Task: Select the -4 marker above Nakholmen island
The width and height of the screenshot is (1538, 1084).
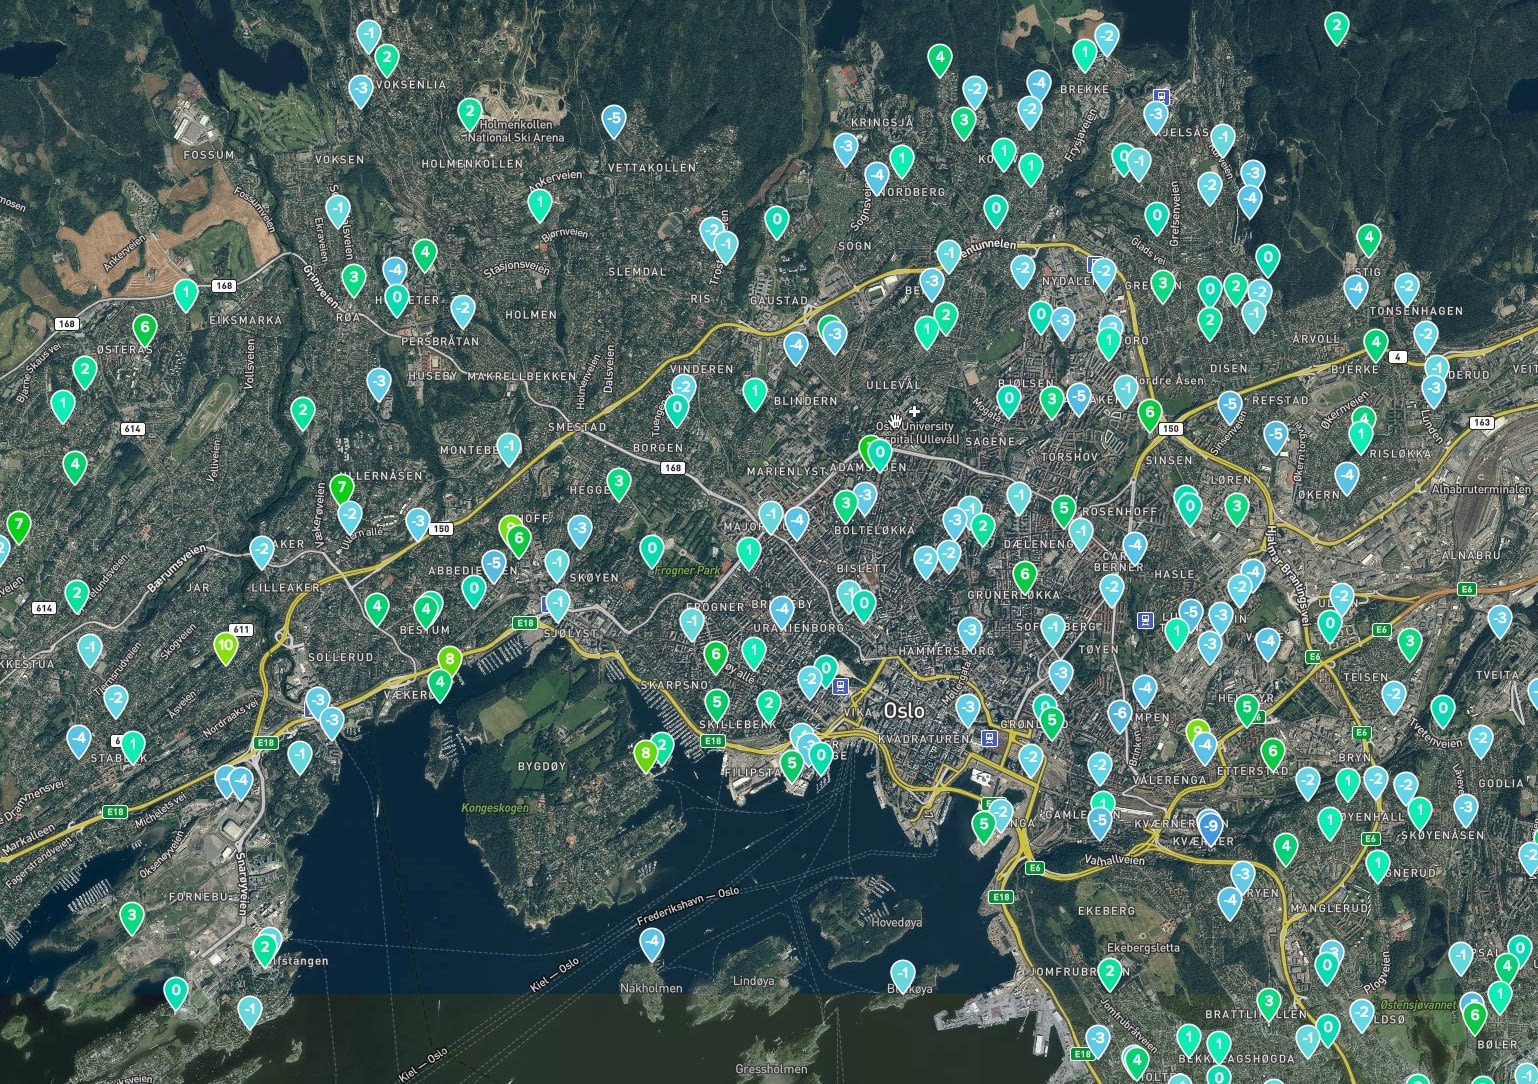Action: point(652,942)
